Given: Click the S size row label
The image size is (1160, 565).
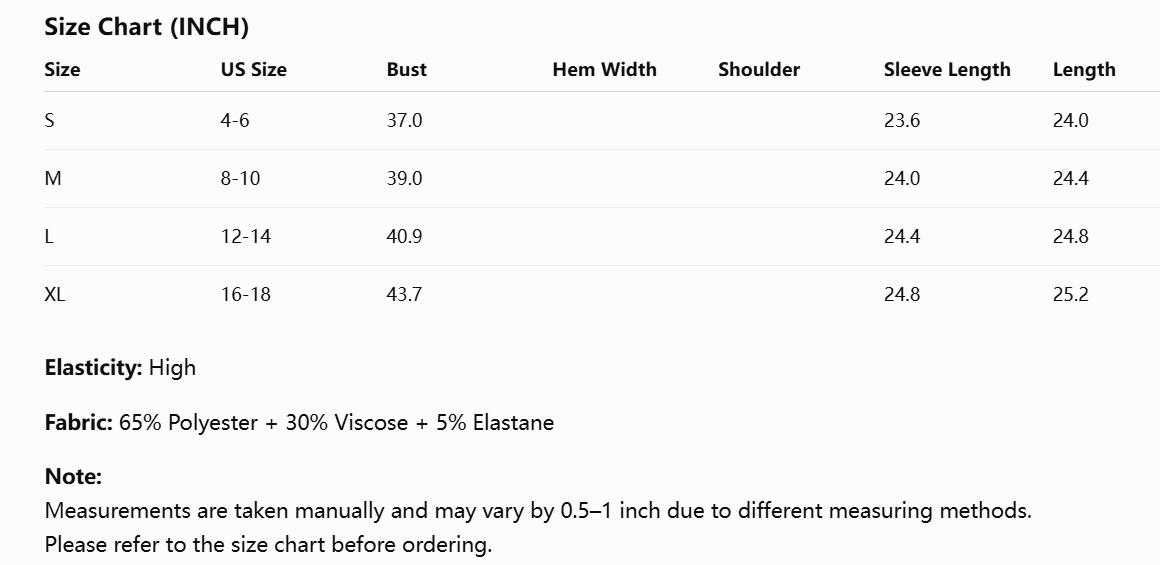Looking at the screenshot, I should coord(50,121).
